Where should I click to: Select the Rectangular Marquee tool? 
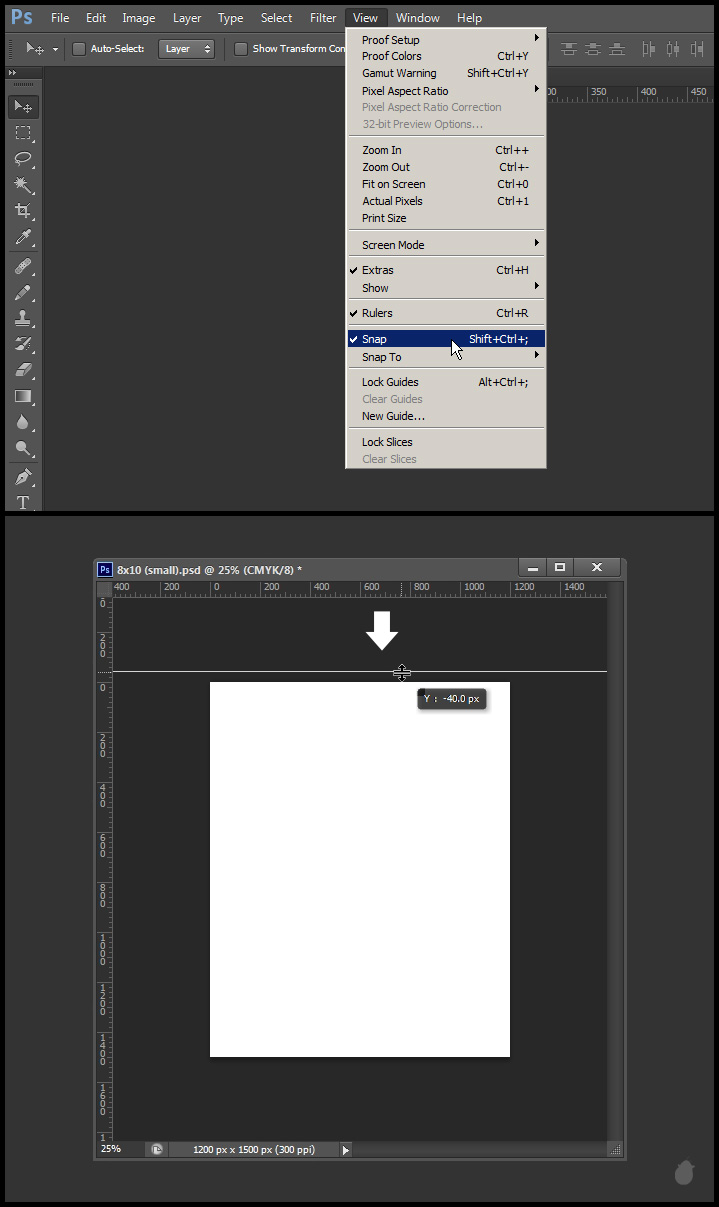(x=23, y=133)
